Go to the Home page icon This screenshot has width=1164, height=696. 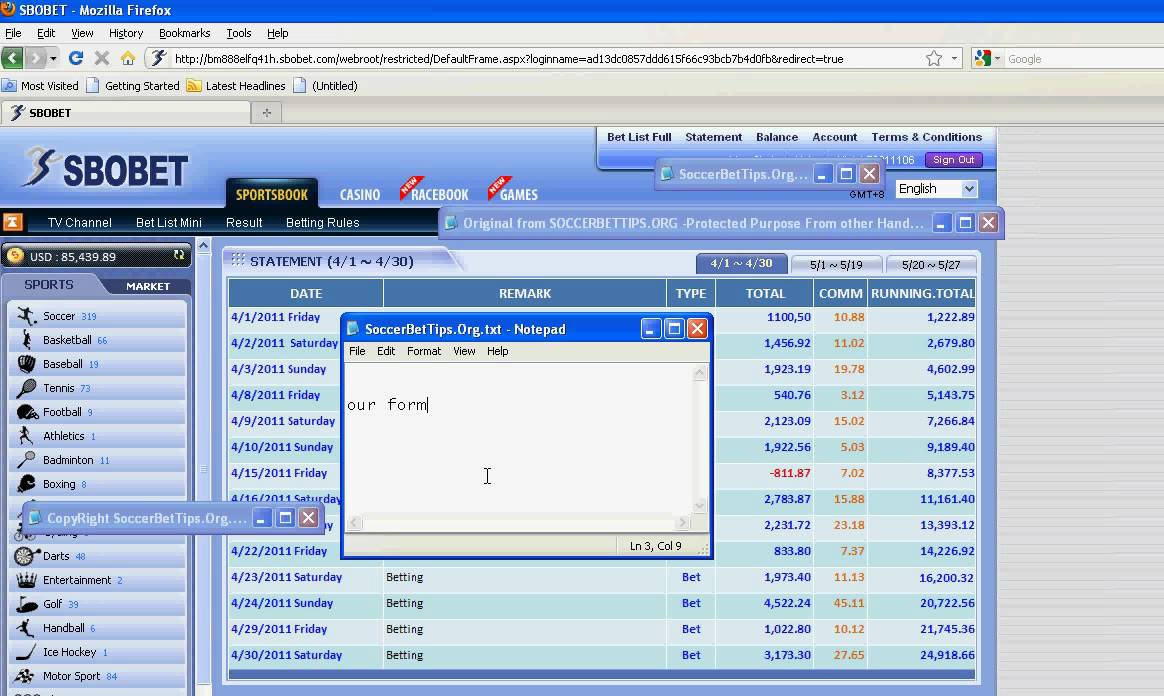coord(128,58)
